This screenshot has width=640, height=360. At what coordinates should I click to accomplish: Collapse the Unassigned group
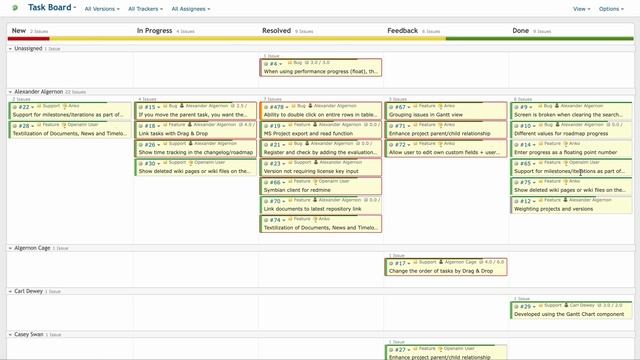pos(10,49)
